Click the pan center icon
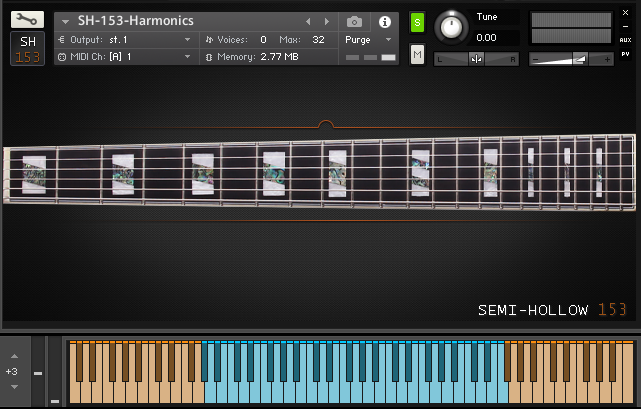Viewport: 641px width, 409px height. click(x=477, y=59)
